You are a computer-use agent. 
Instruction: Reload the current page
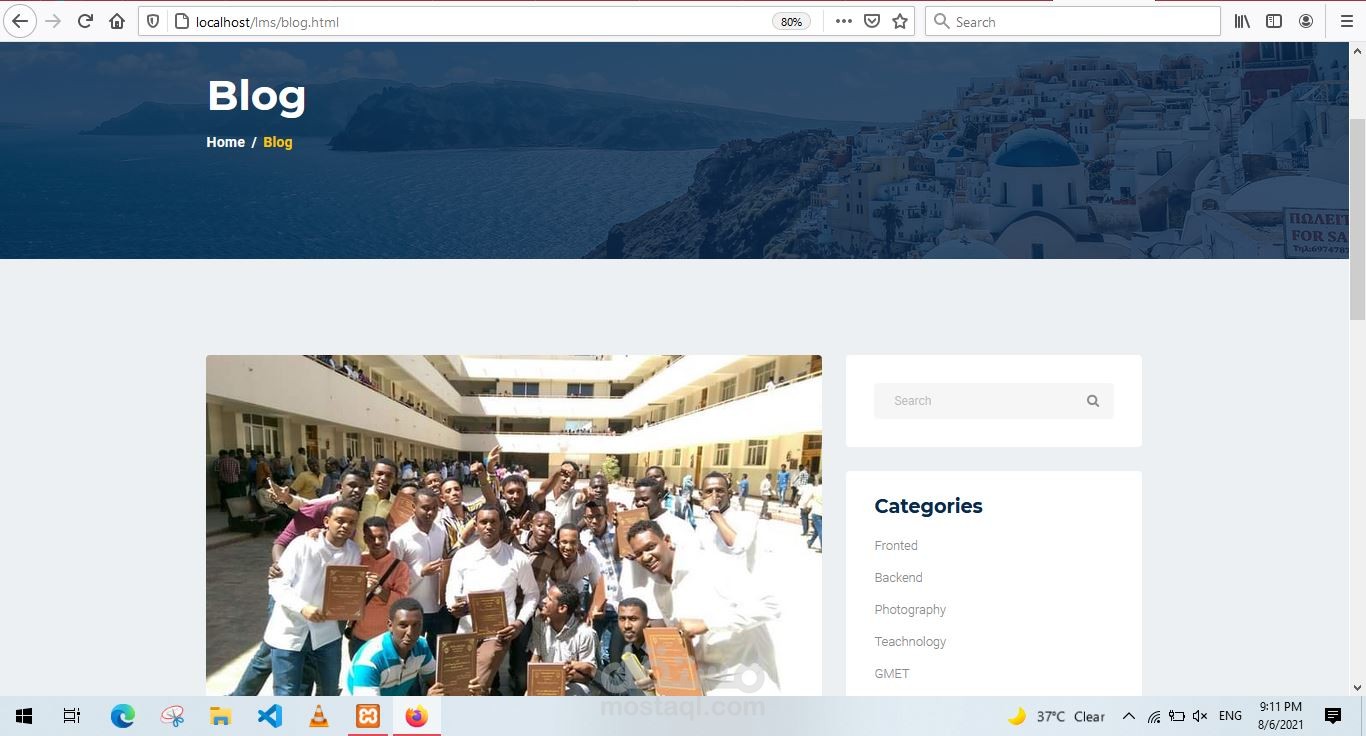click(x=85, y=21)
